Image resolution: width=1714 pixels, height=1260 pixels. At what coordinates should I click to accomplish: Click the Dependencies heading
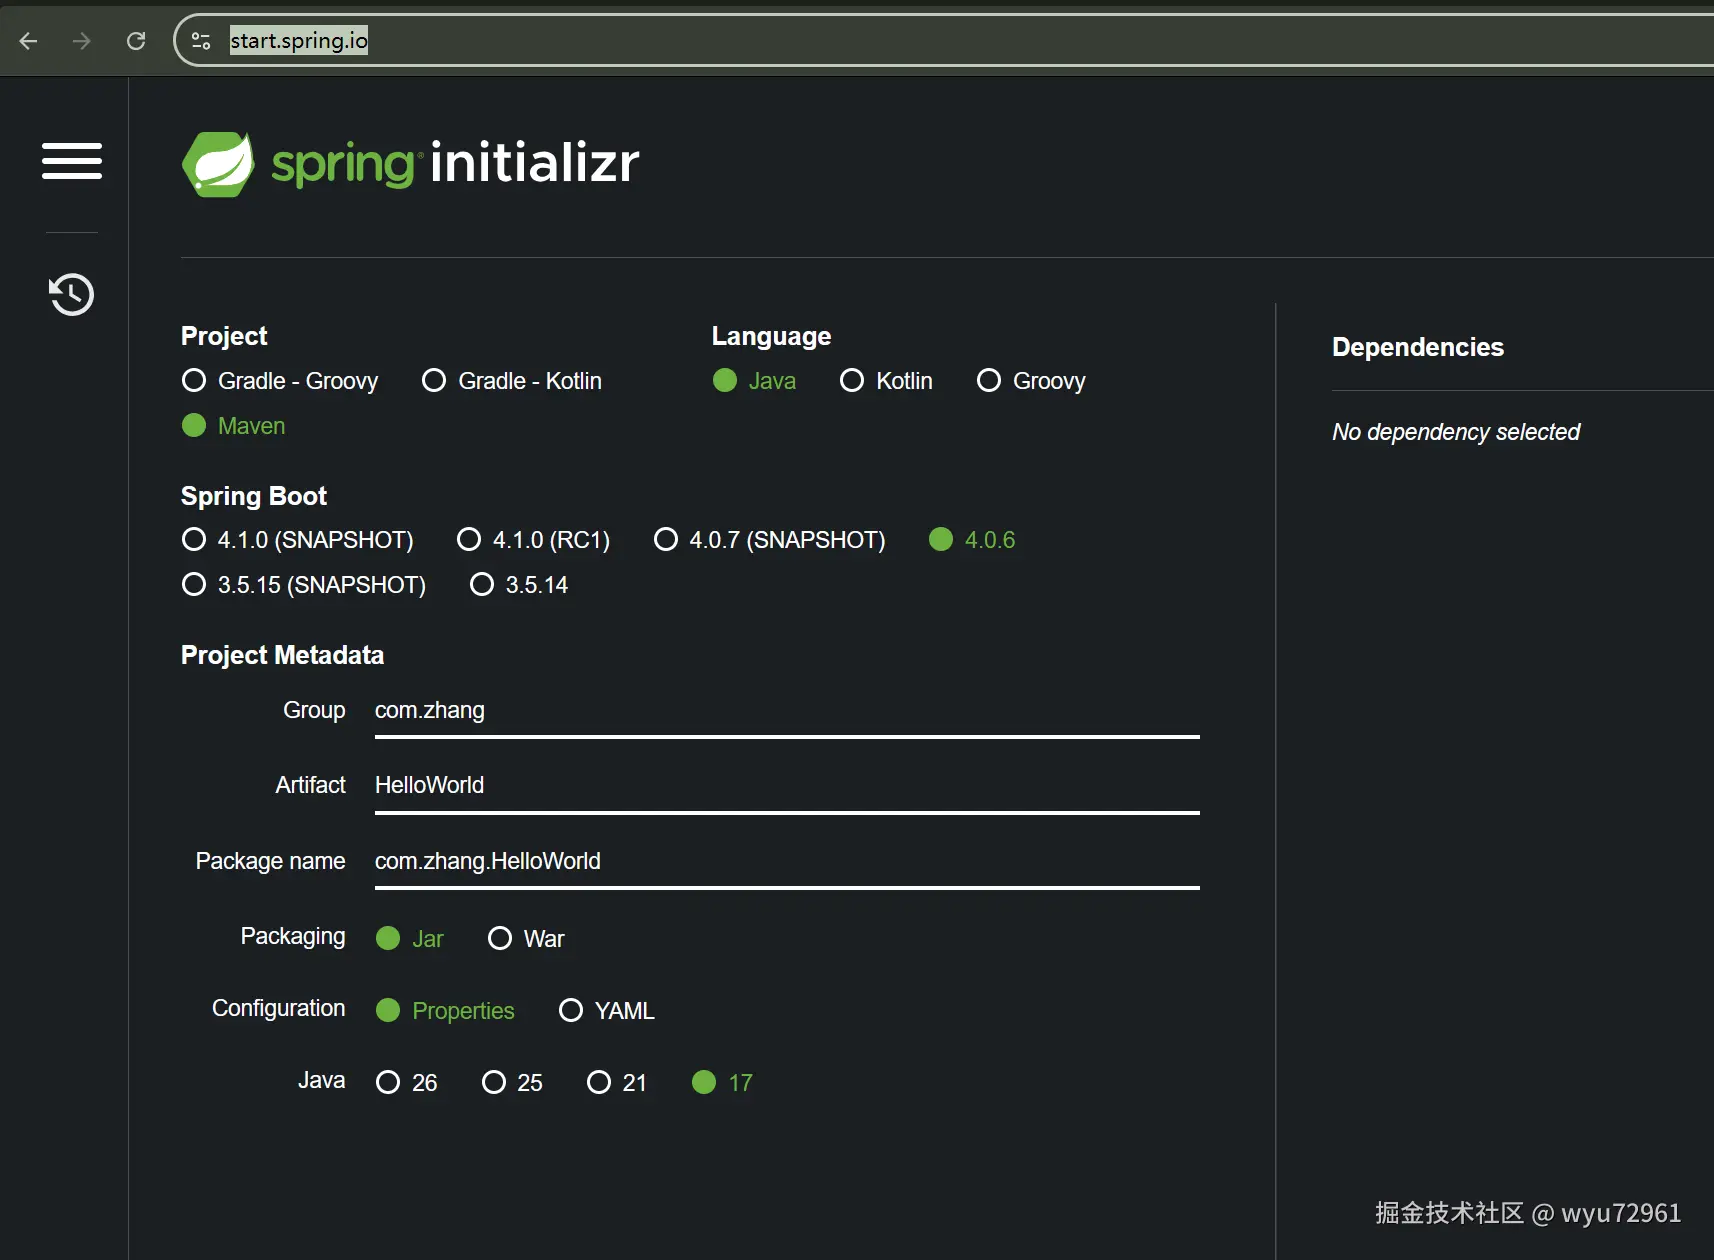[x=1418, y=347]
